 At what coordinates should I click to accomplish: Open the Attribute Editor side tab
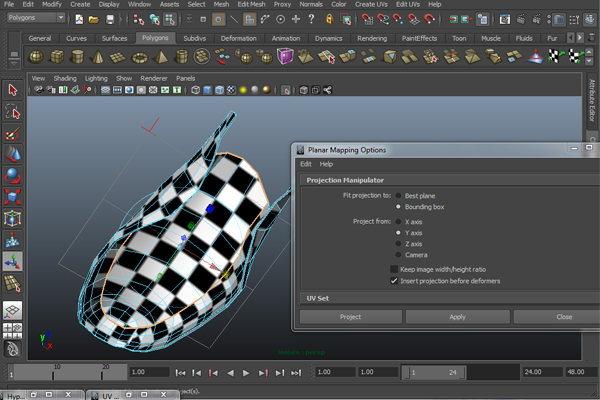click(592, 100)
